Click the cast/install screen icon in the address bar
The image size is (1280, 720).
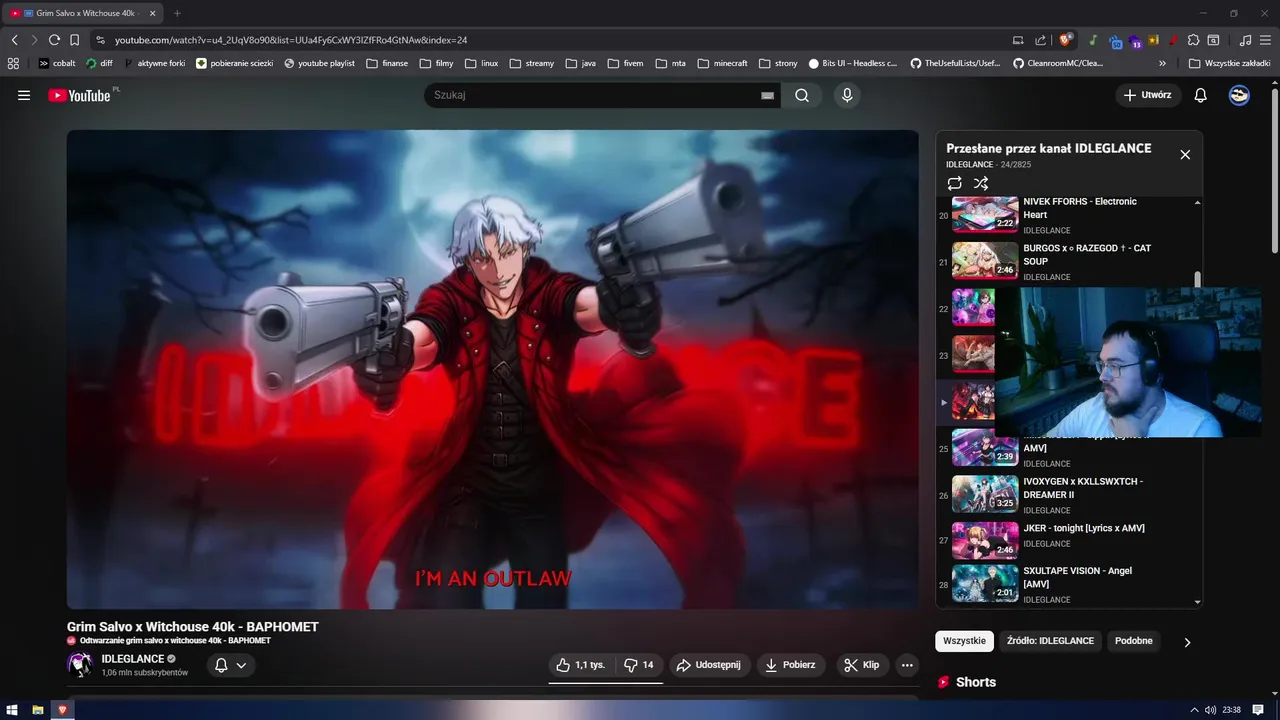[1018, 40]
